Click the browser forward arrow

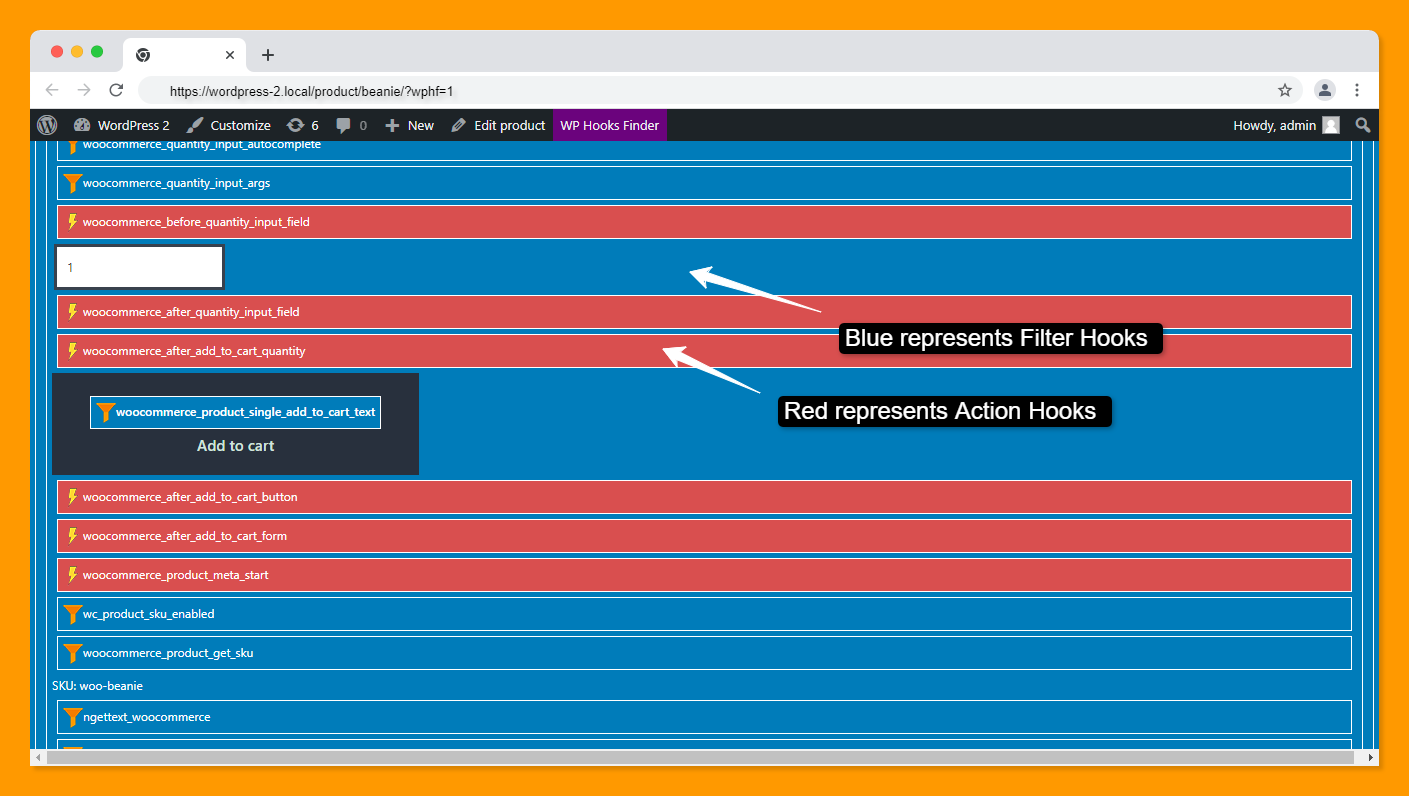(x=84, y=90)
